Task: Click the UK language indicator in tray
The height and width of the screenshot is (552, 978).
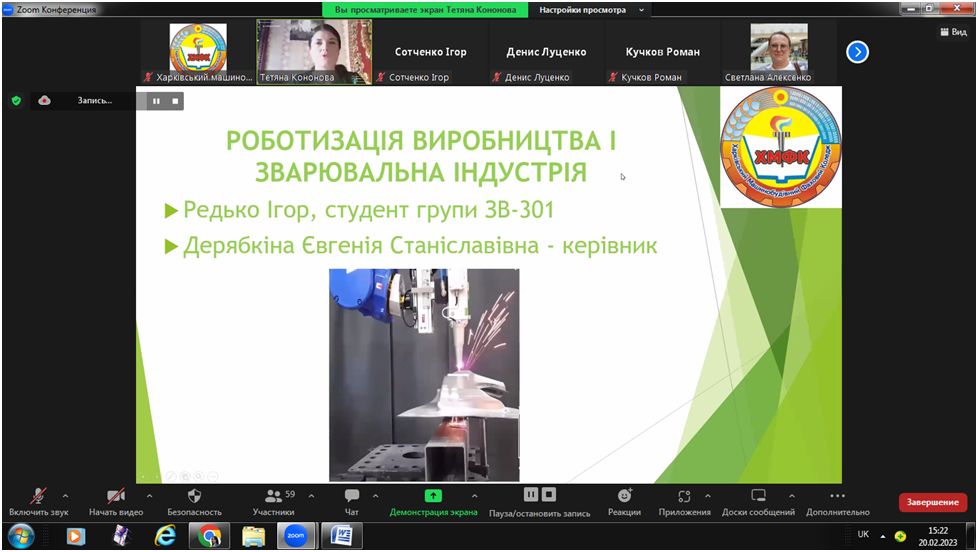Action: pyautogui.click(x=863, y=534)
